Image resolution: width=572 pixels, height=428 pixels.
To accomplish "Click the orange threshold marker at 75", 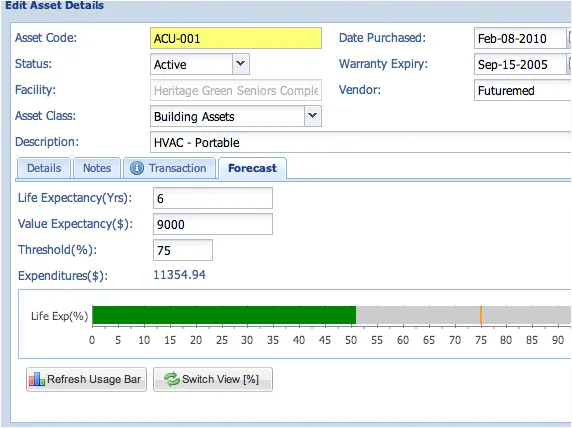I will (481, 315).
